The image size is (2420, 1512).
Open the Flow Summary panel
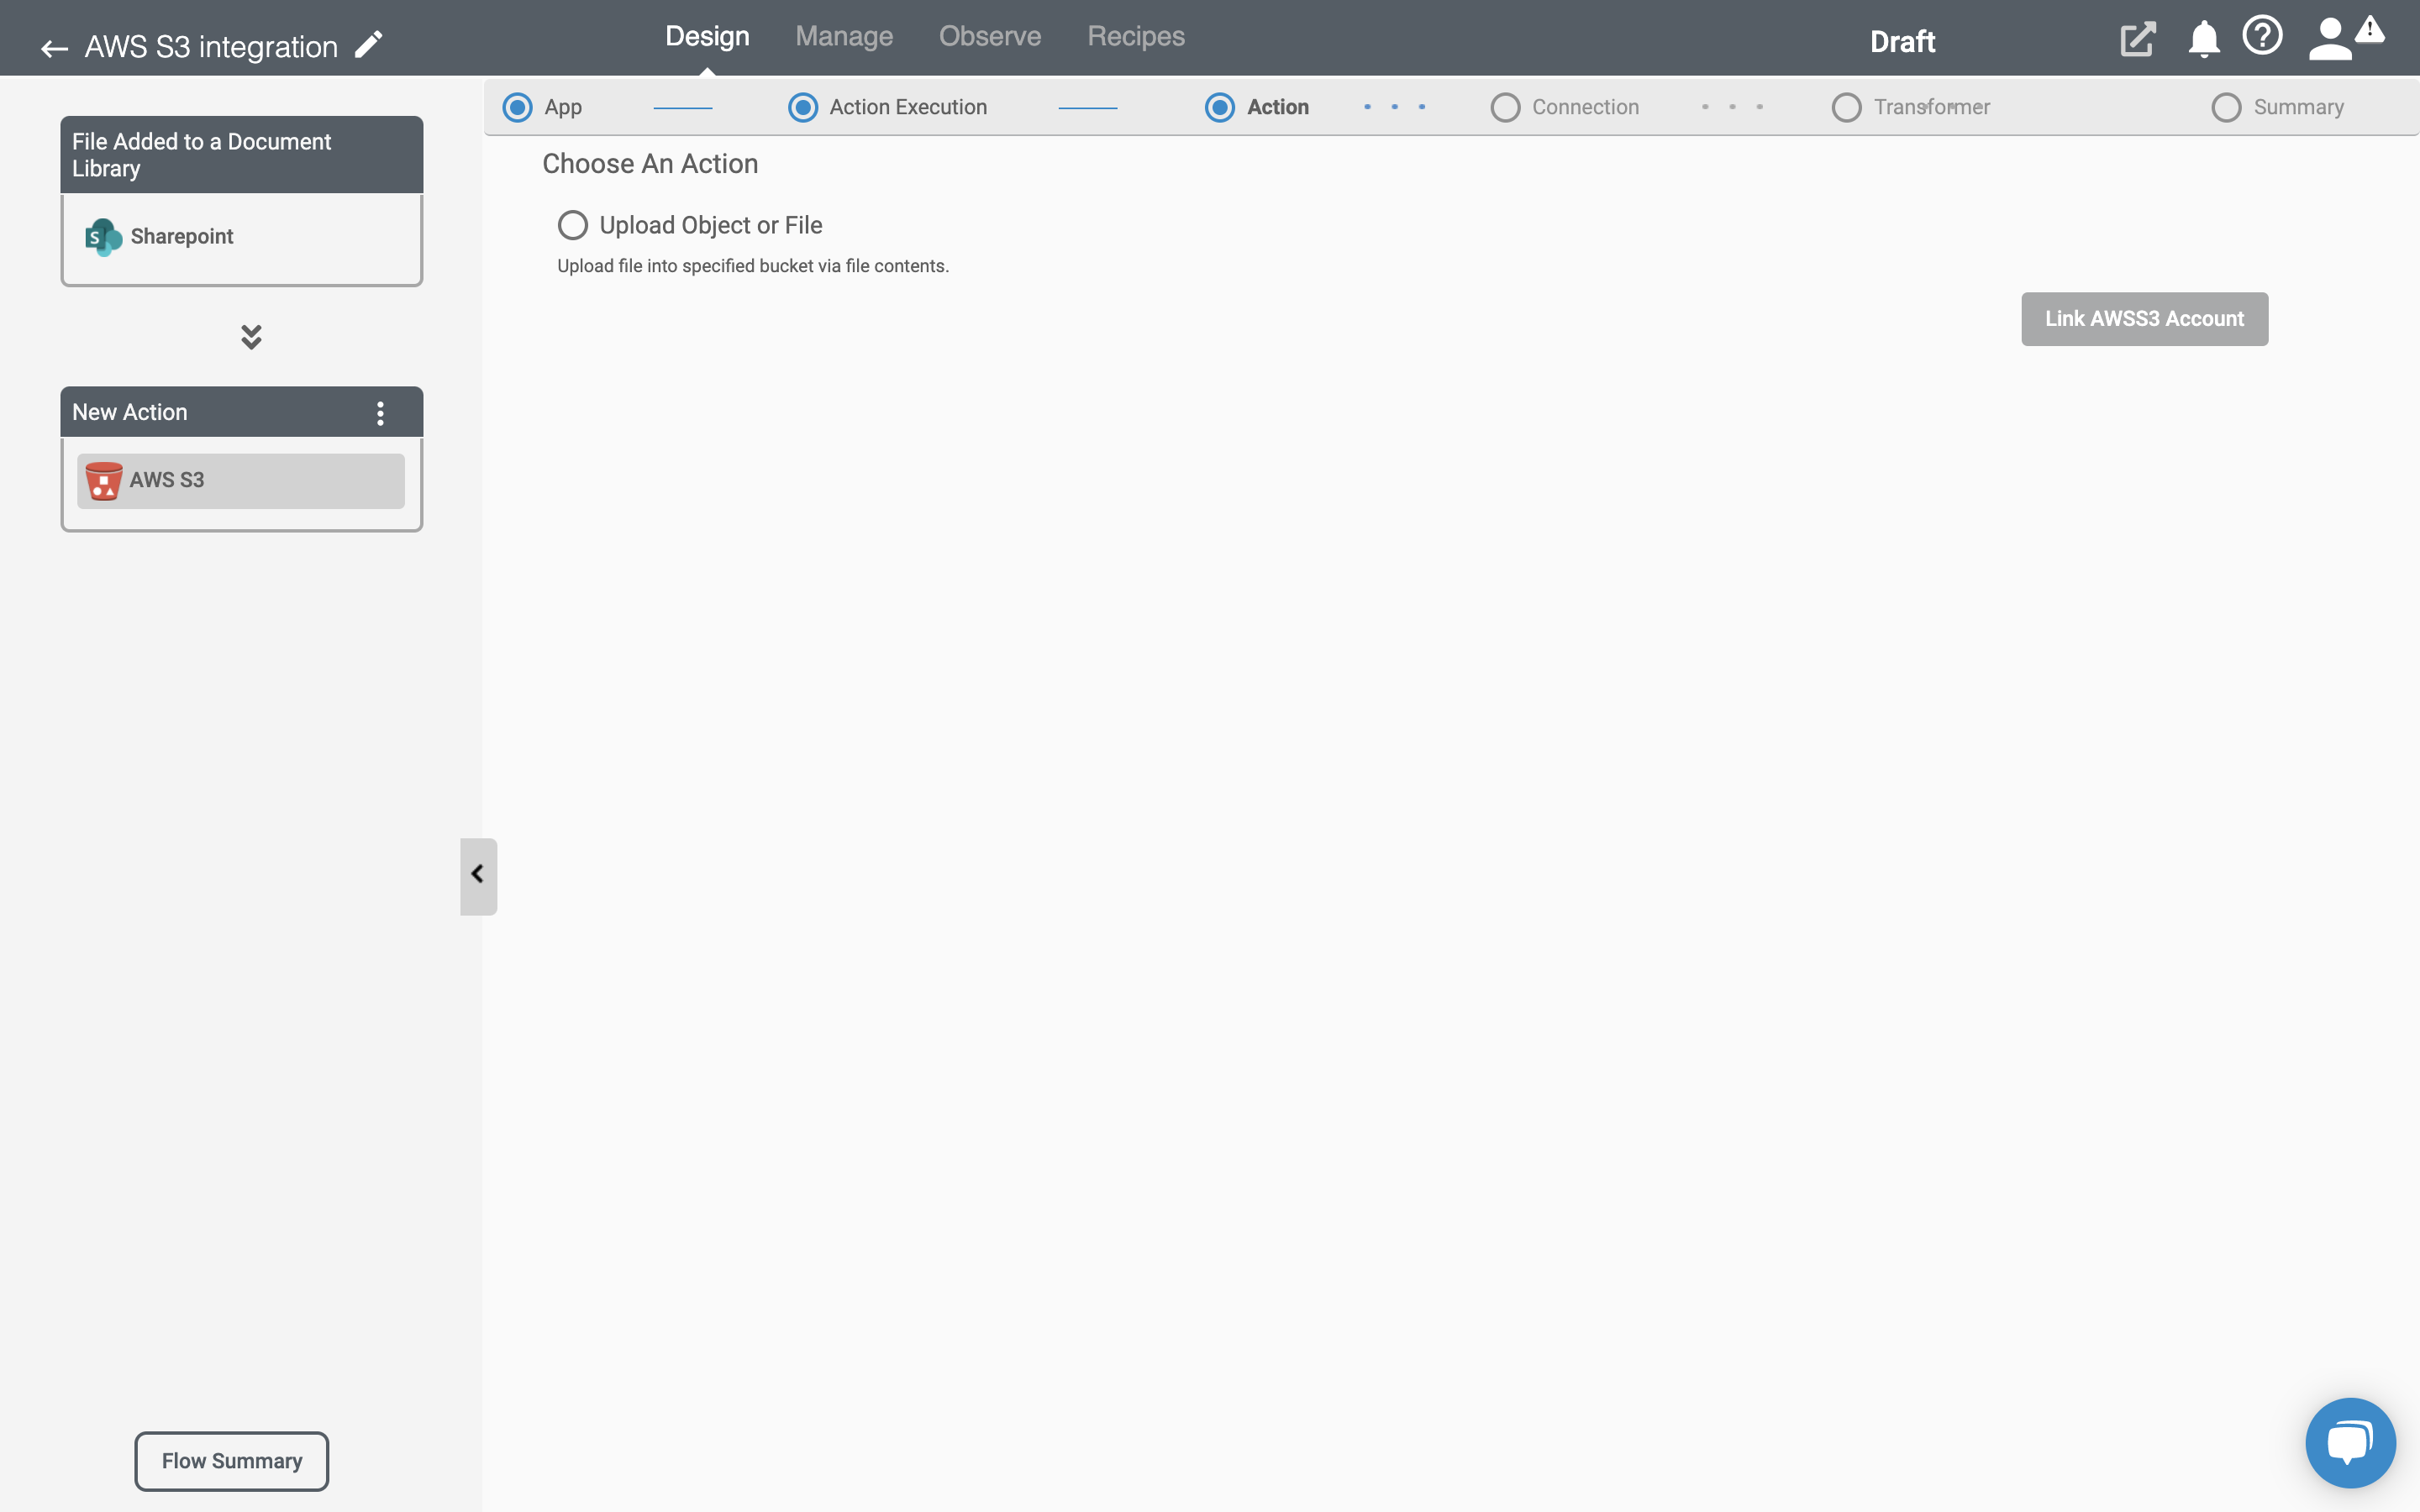pos(230,1460)
